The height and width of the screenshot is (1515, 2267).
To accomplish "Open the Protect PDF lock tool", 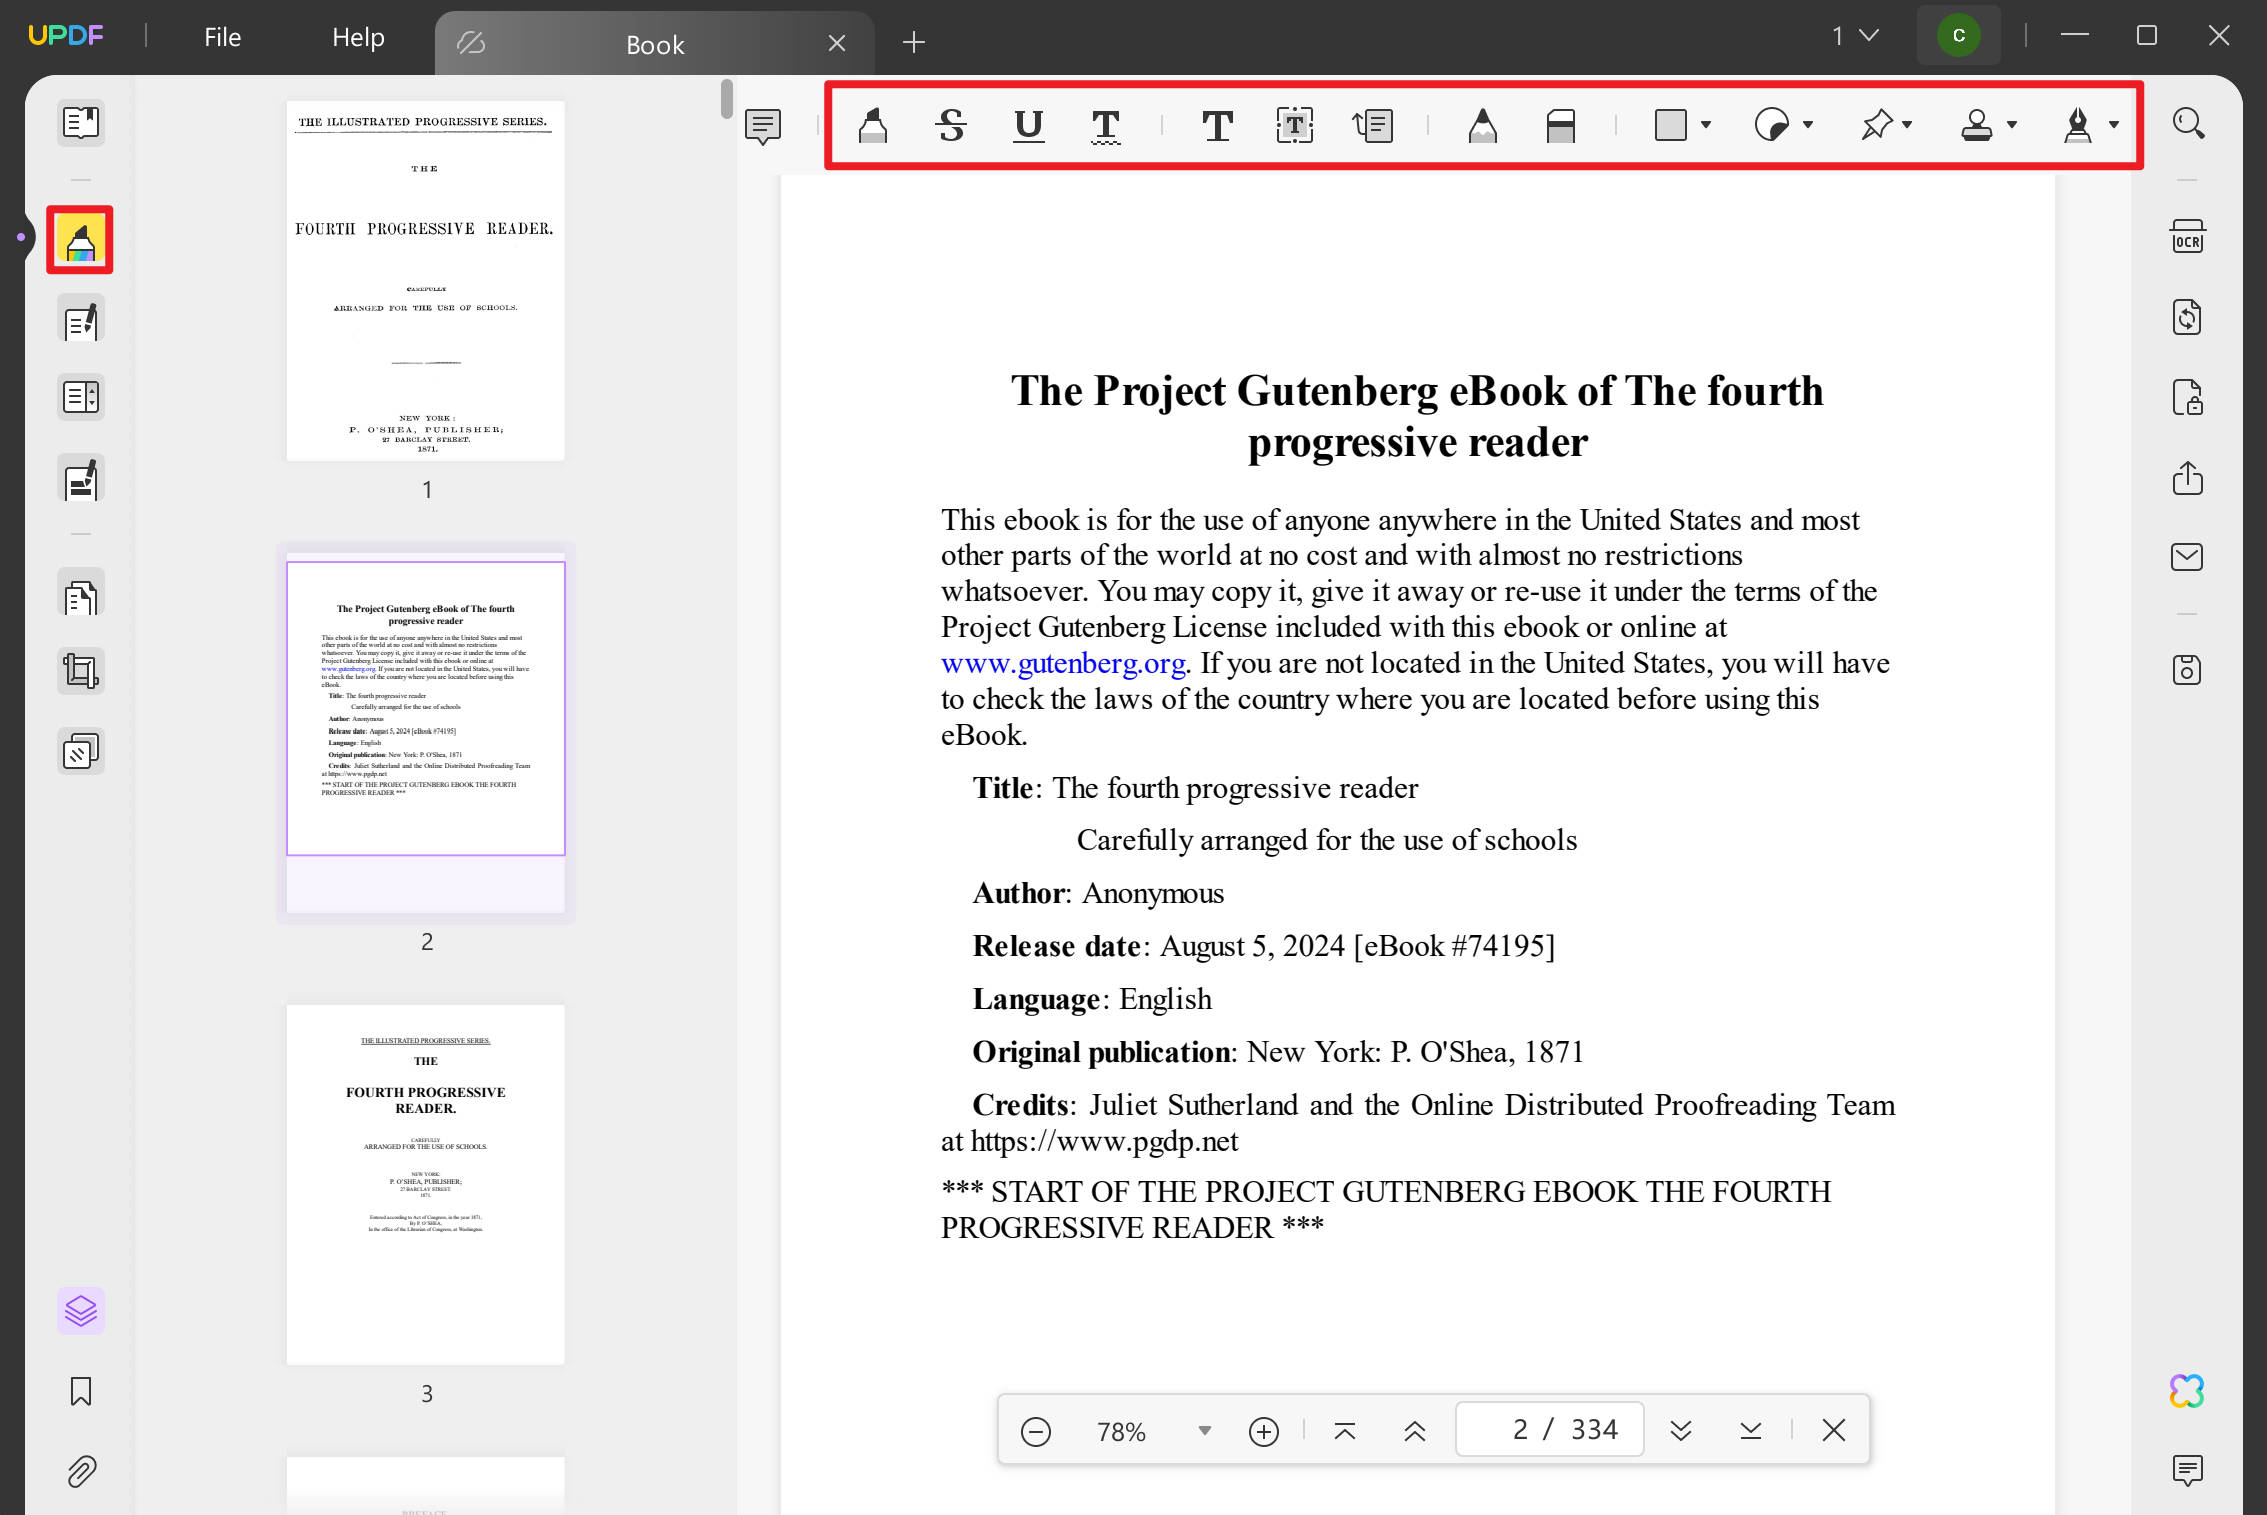I will coord(2187,397).
